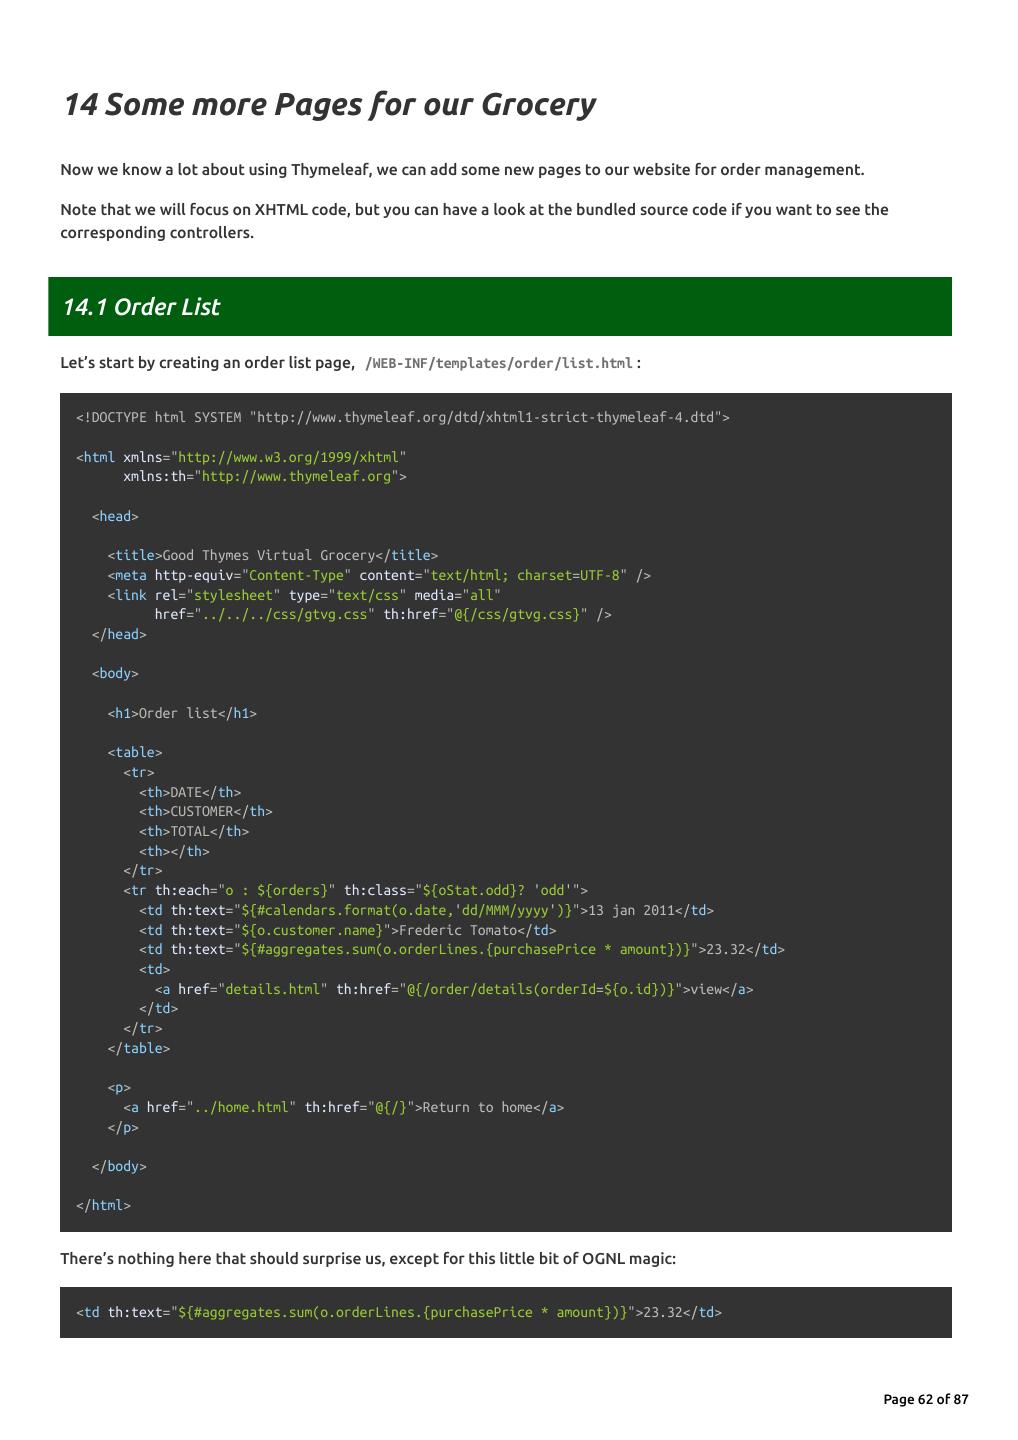Click the h1 "Order list" code line
Image resolution: width=1018 pixels, height=1440 pixels.
(182, 713)
